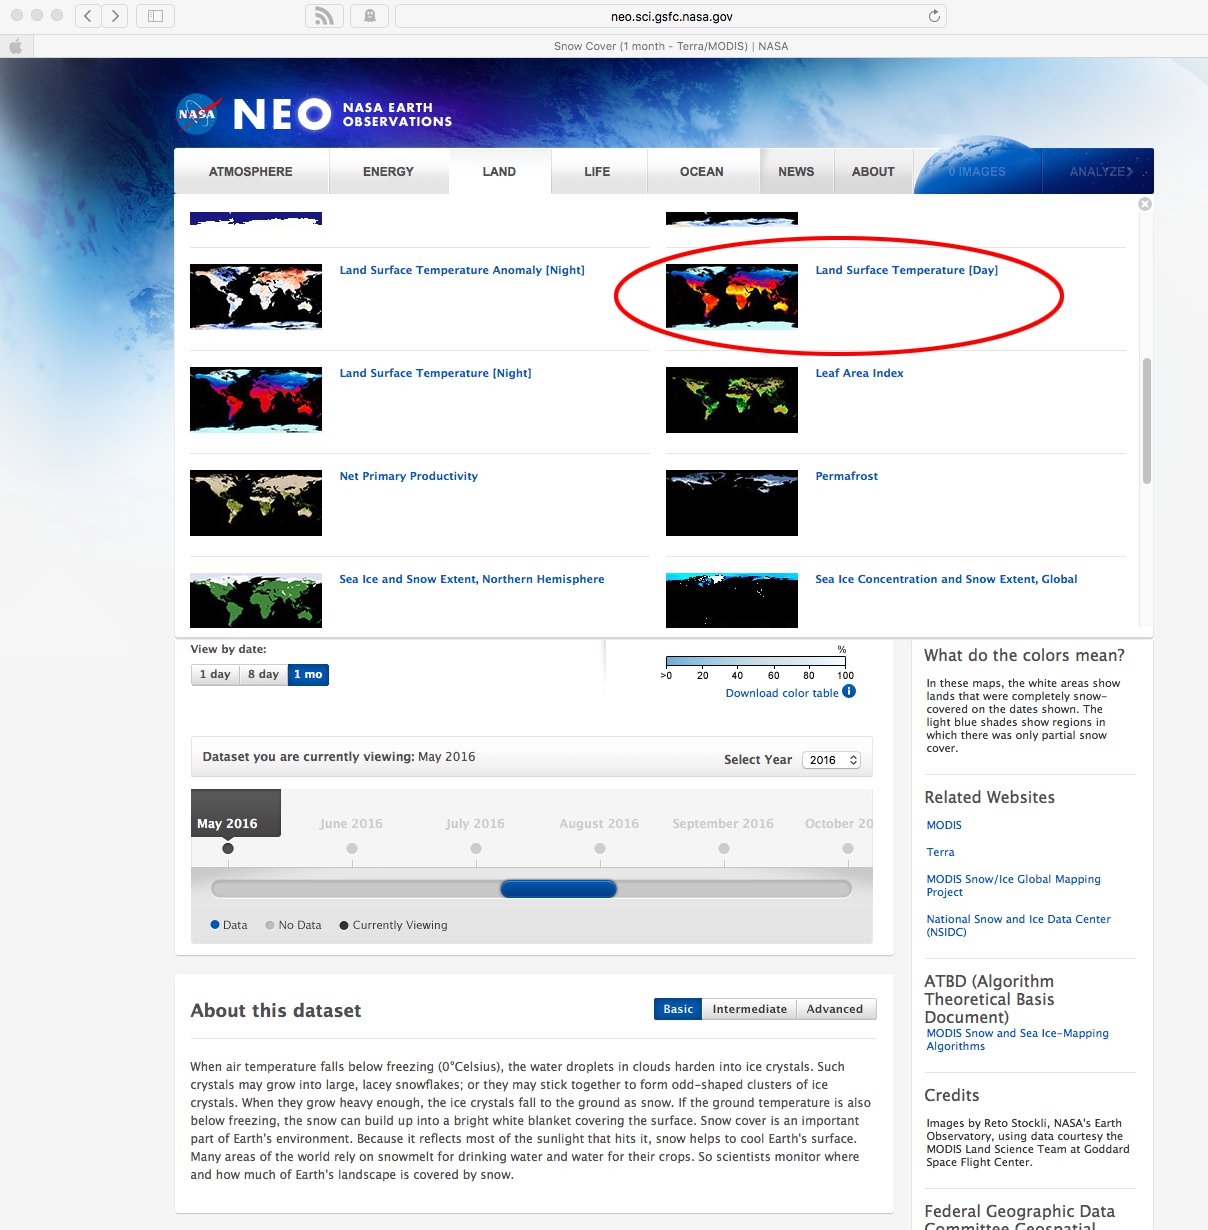Click the dataset list scrollbar thumb
Screen dimensions: 1208x1230
click(x=1146, y=420)
